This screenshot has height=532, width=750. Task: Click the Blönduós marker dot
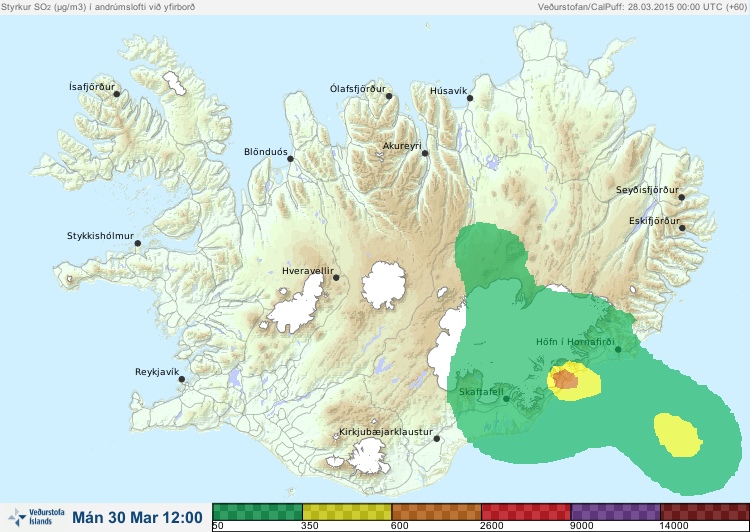click(x=290, y=158)
